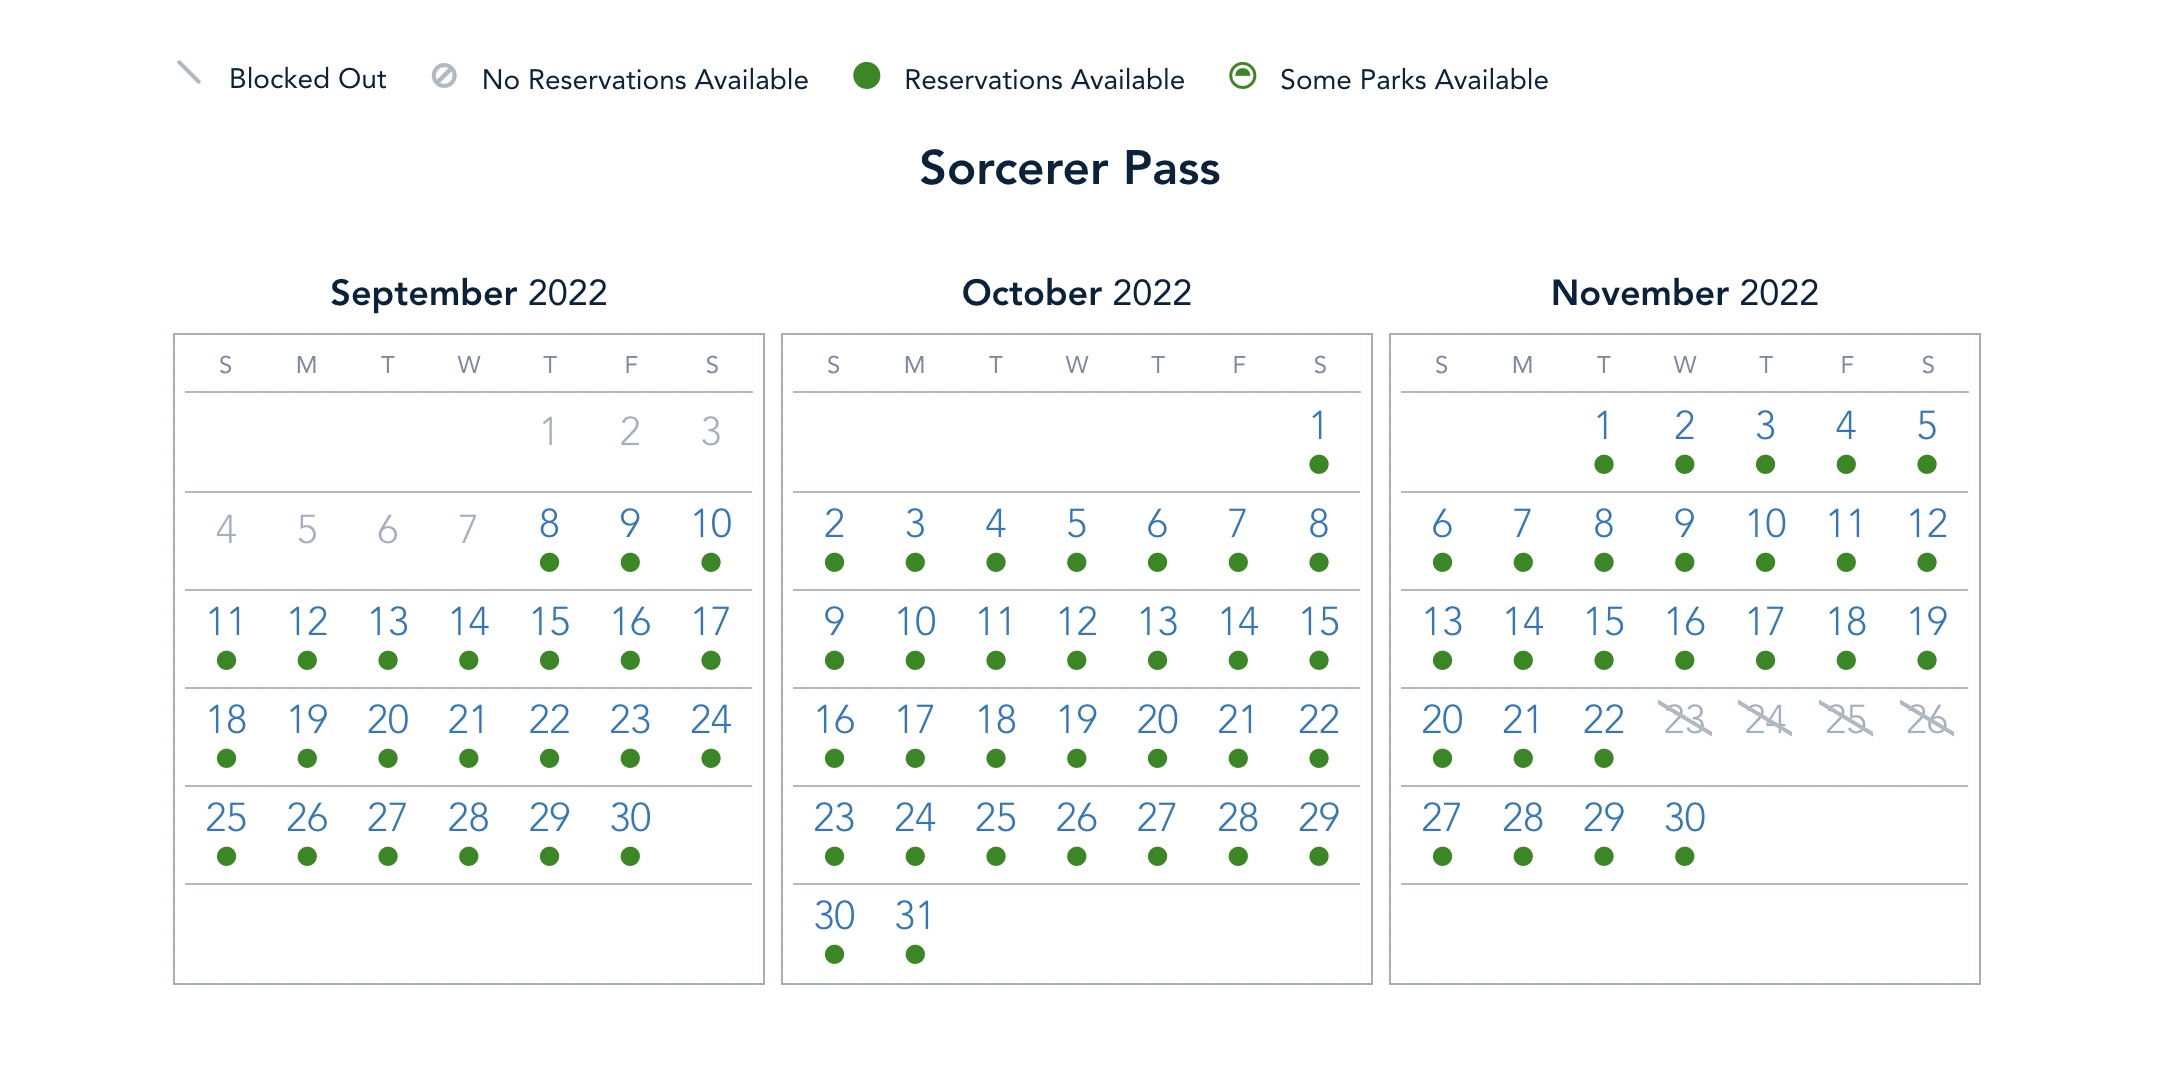Click the green Reservations Available legend dot
The image size is (2166, 1070).
pos(867,76)
